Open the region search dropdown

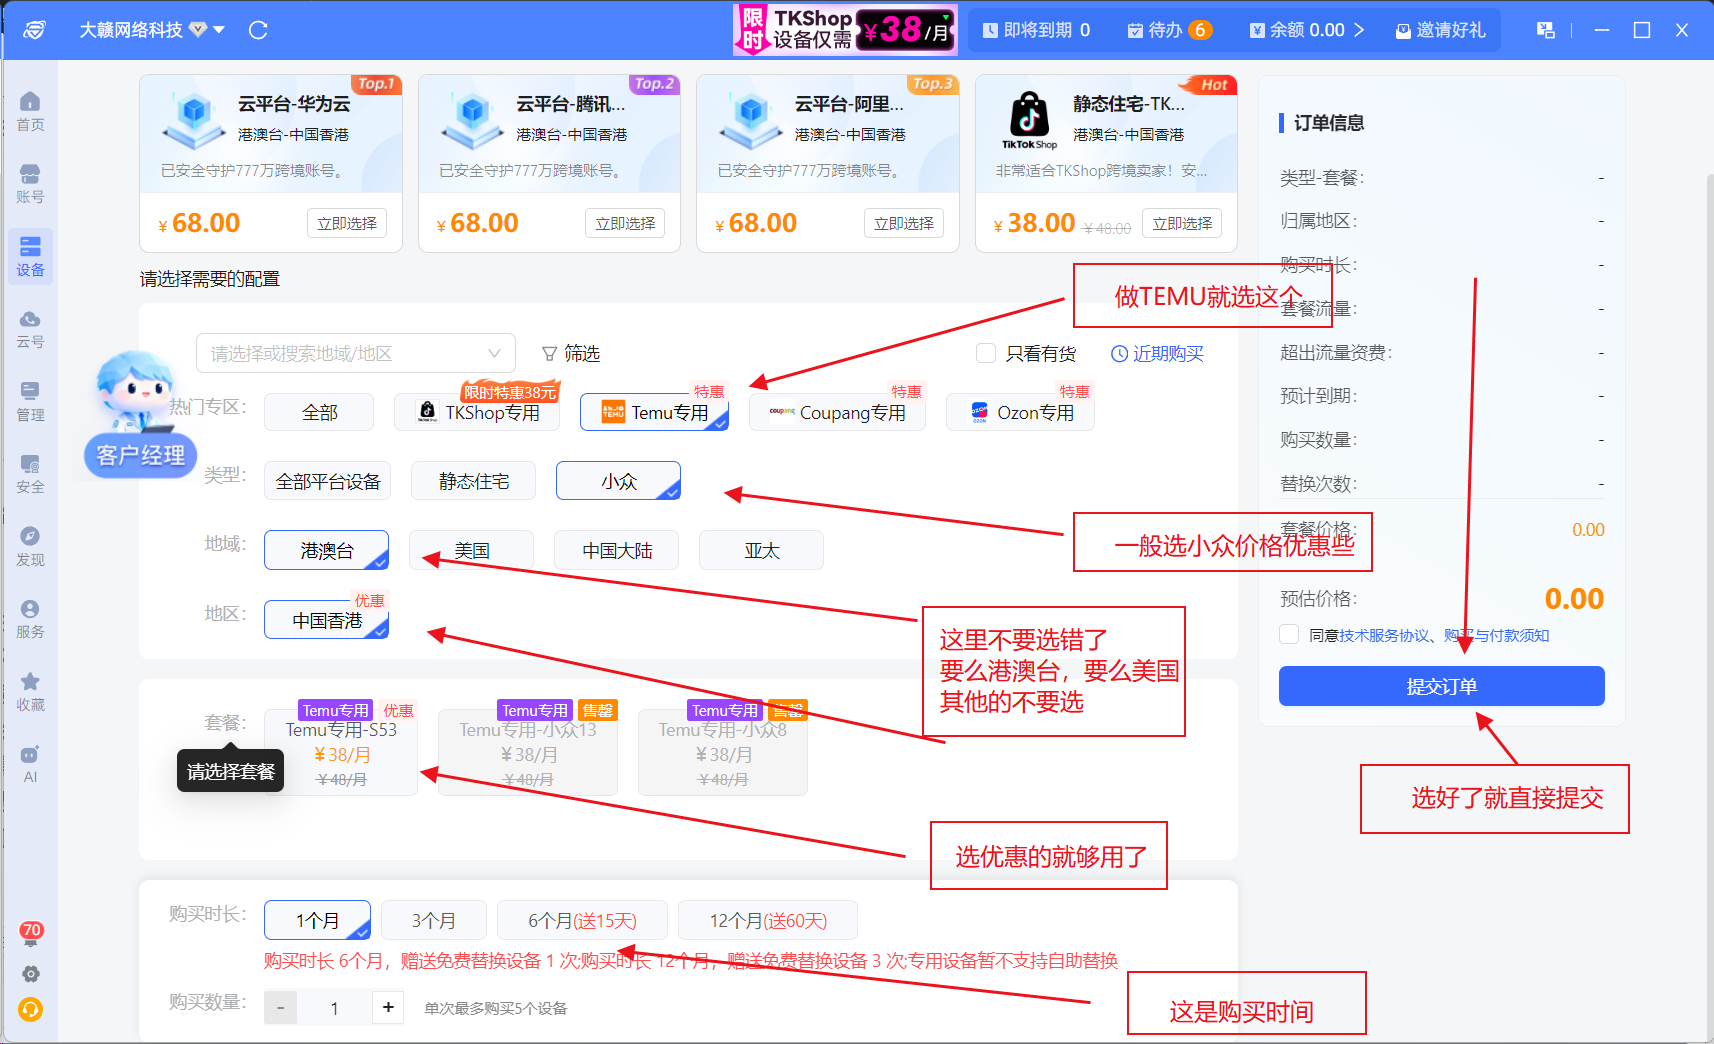coord(355,353)
